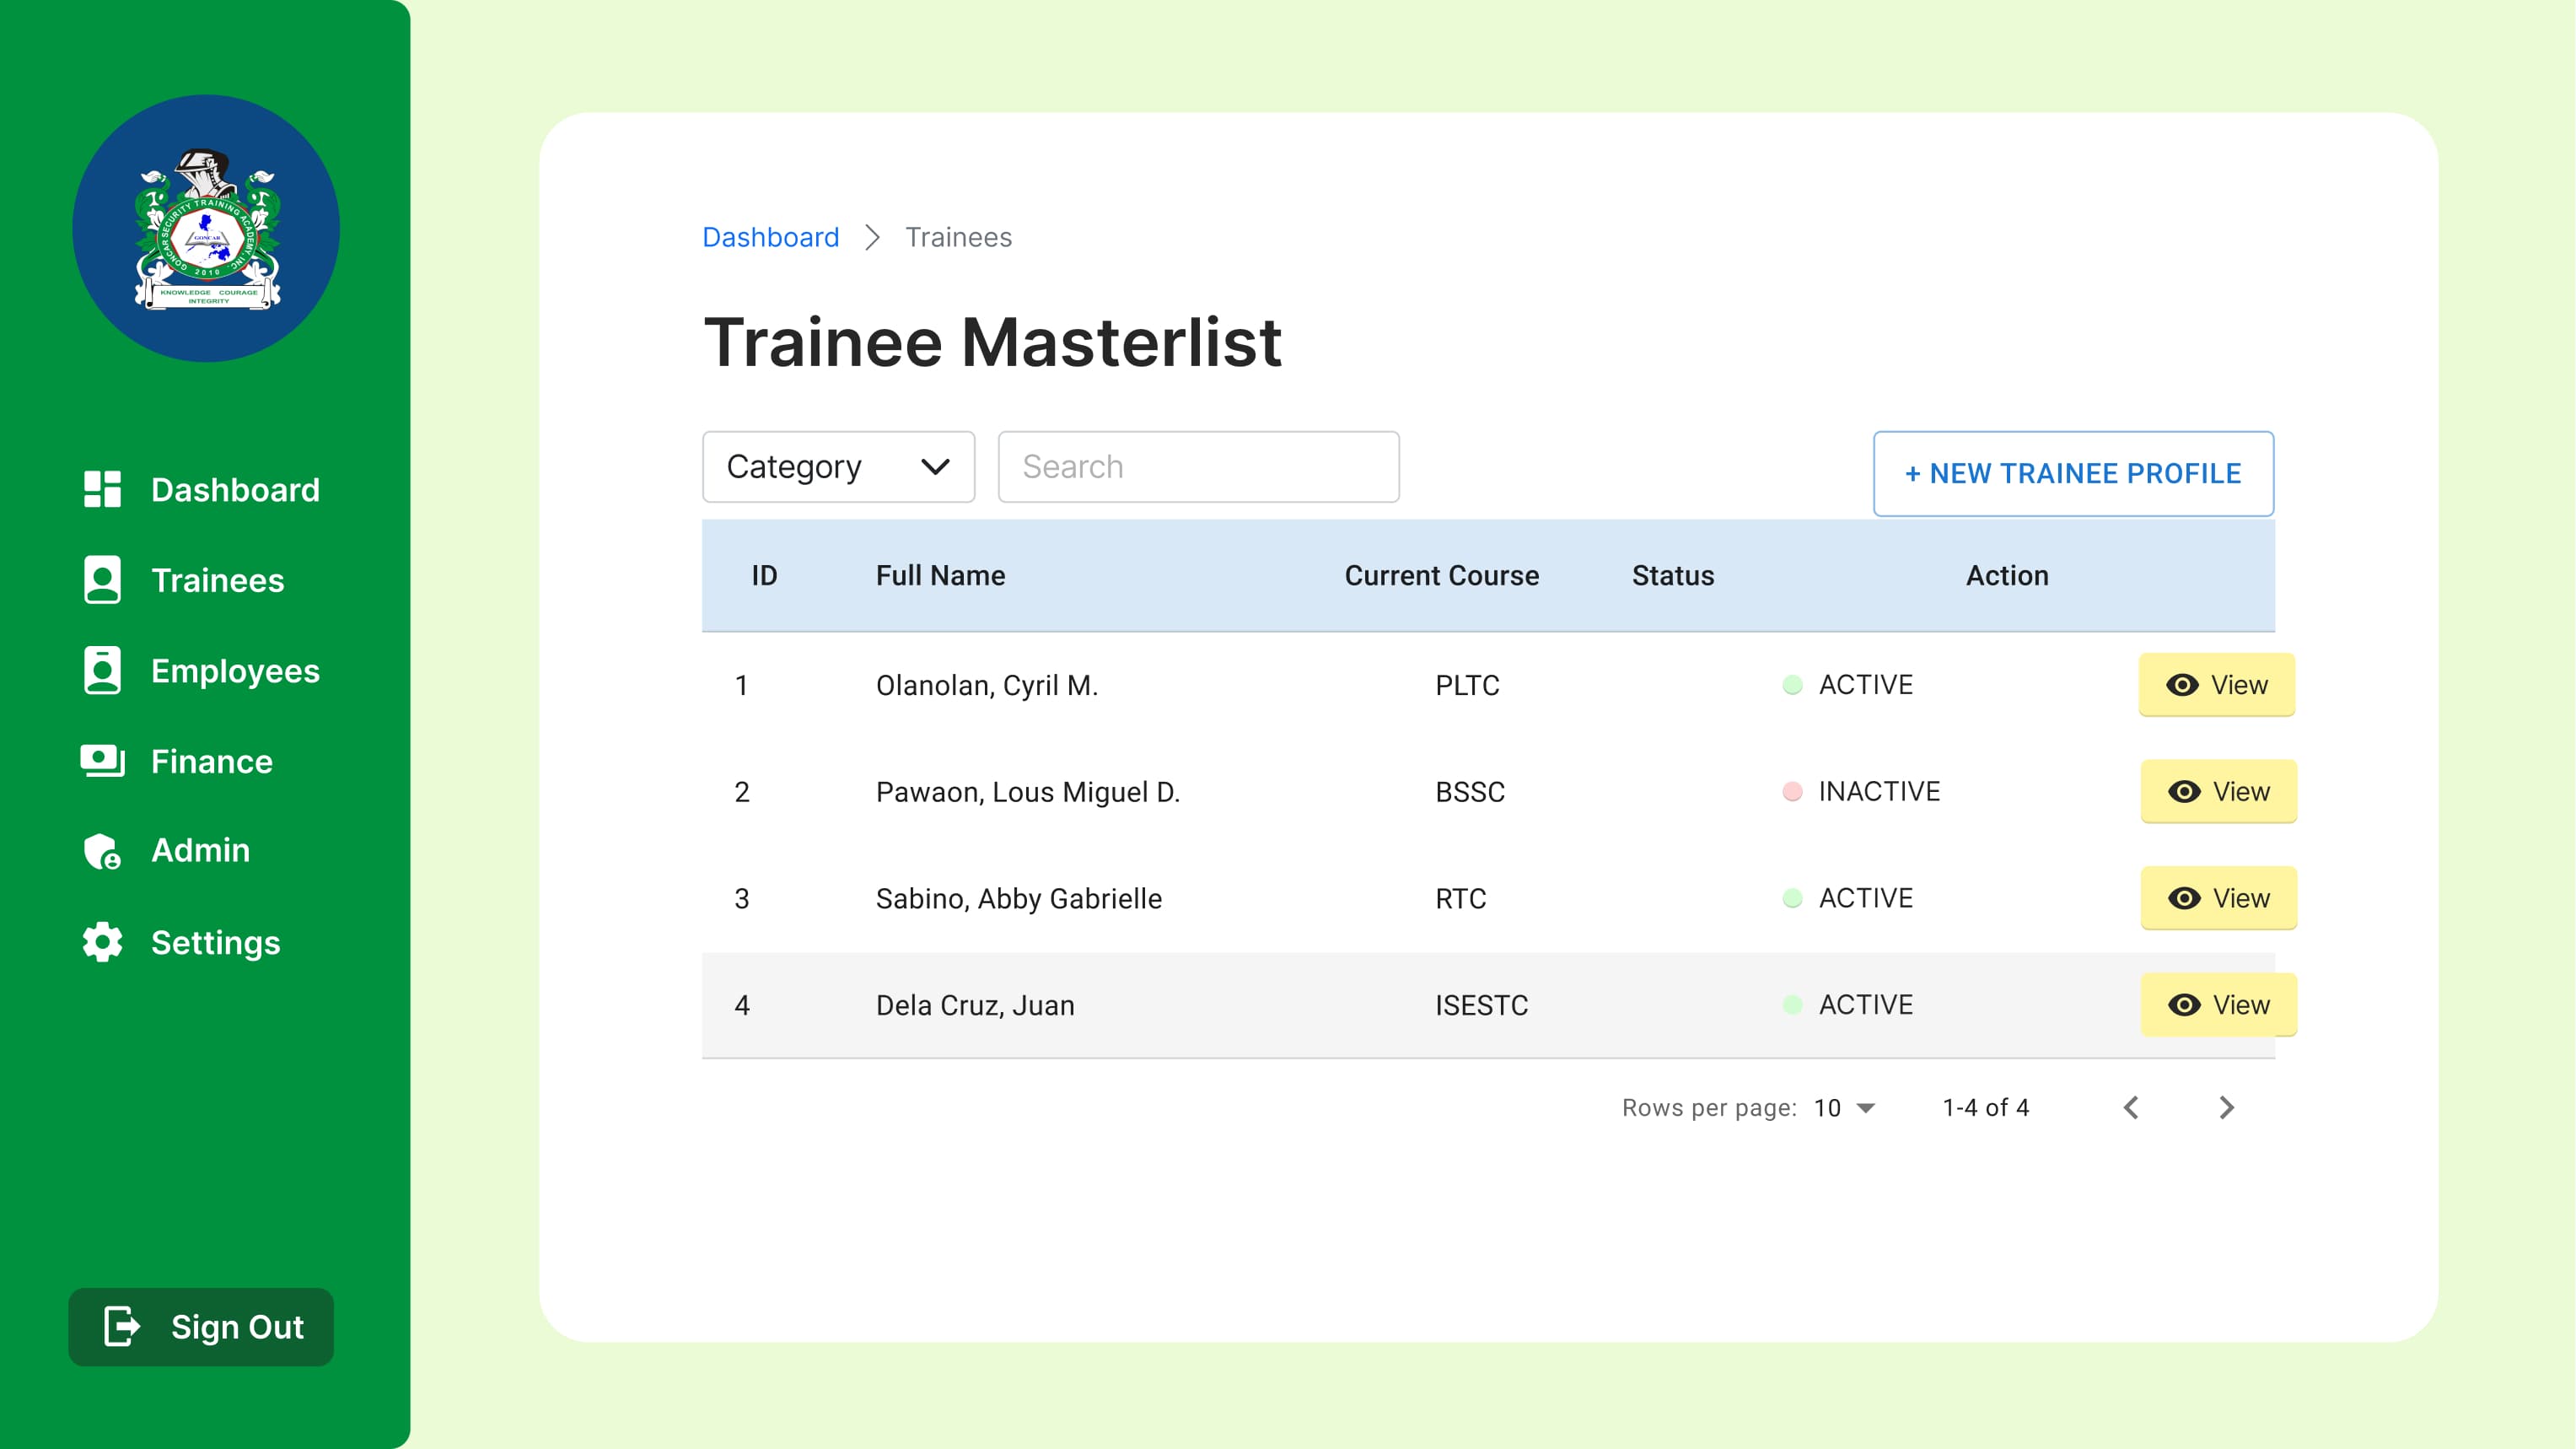The height and width of the screenshot is (1449, 2576).
Task: Click the Finance sidebar icon
Action: click(x=101, y=761)
